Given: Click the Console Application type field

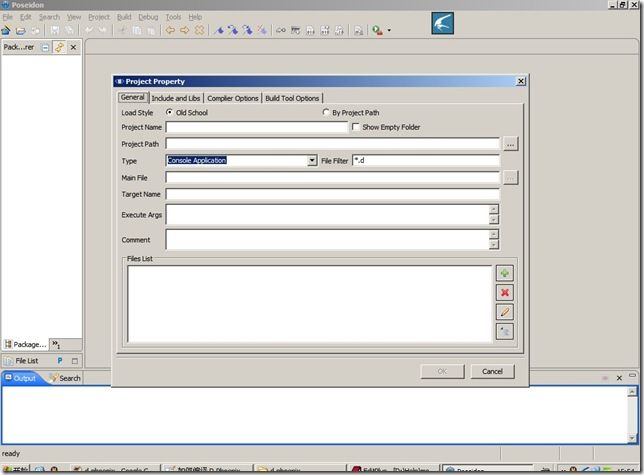Looking at the screenshot, I should (237, 161).
